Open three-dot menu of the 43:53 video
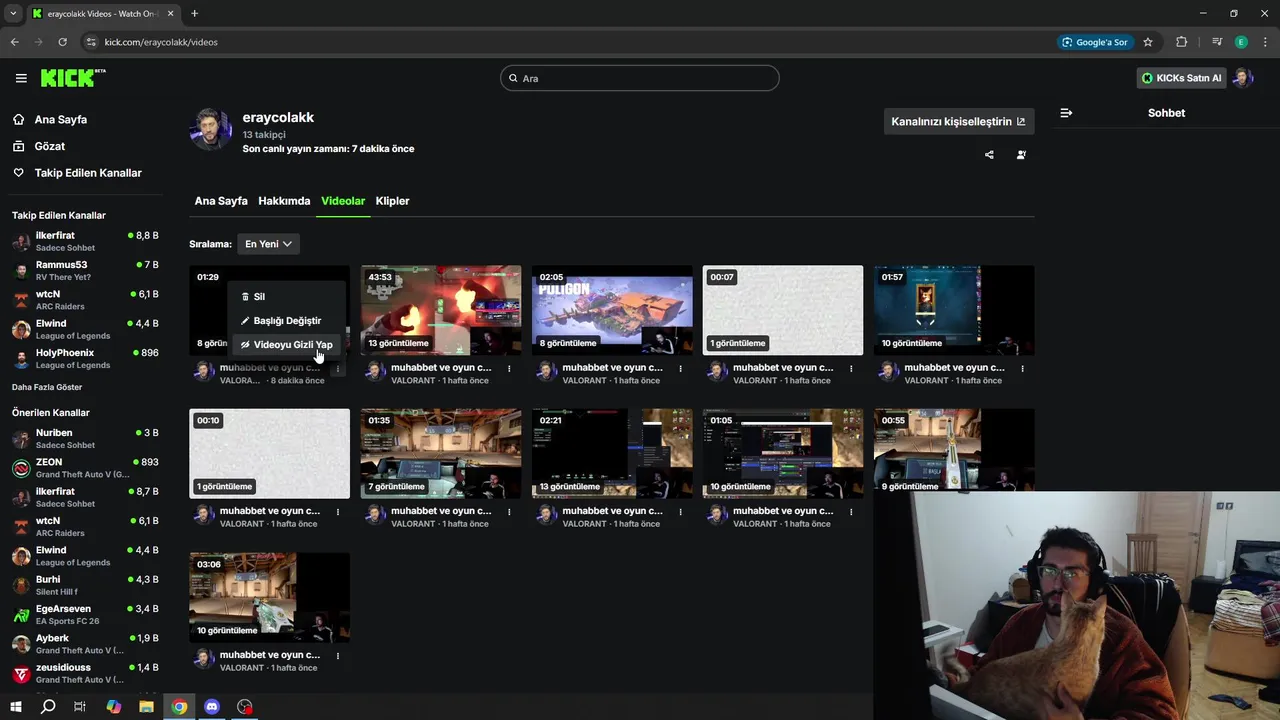The height and width of the screenshot is (720, 1280). point(509,368)
